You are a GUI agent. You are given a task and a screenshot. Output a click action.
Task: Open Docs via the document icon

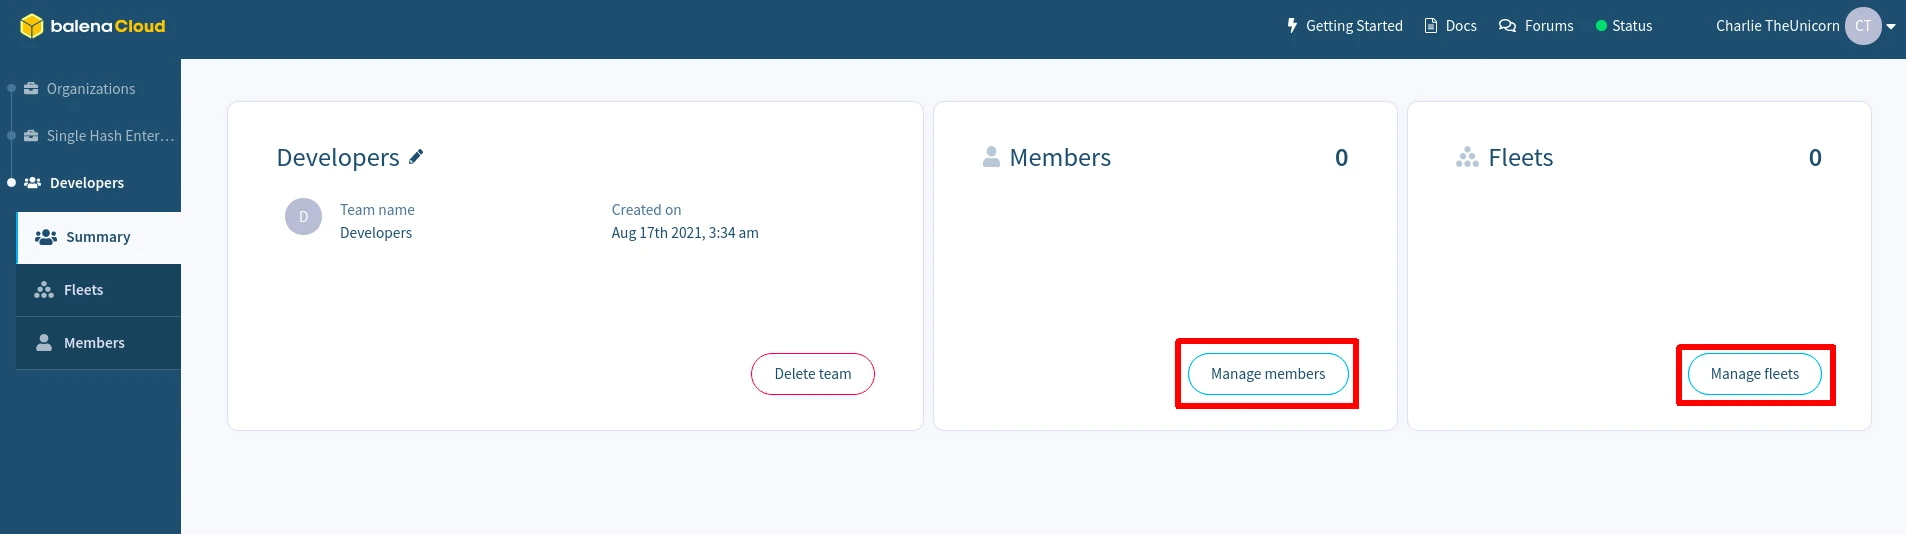(x=1431, y=26)
